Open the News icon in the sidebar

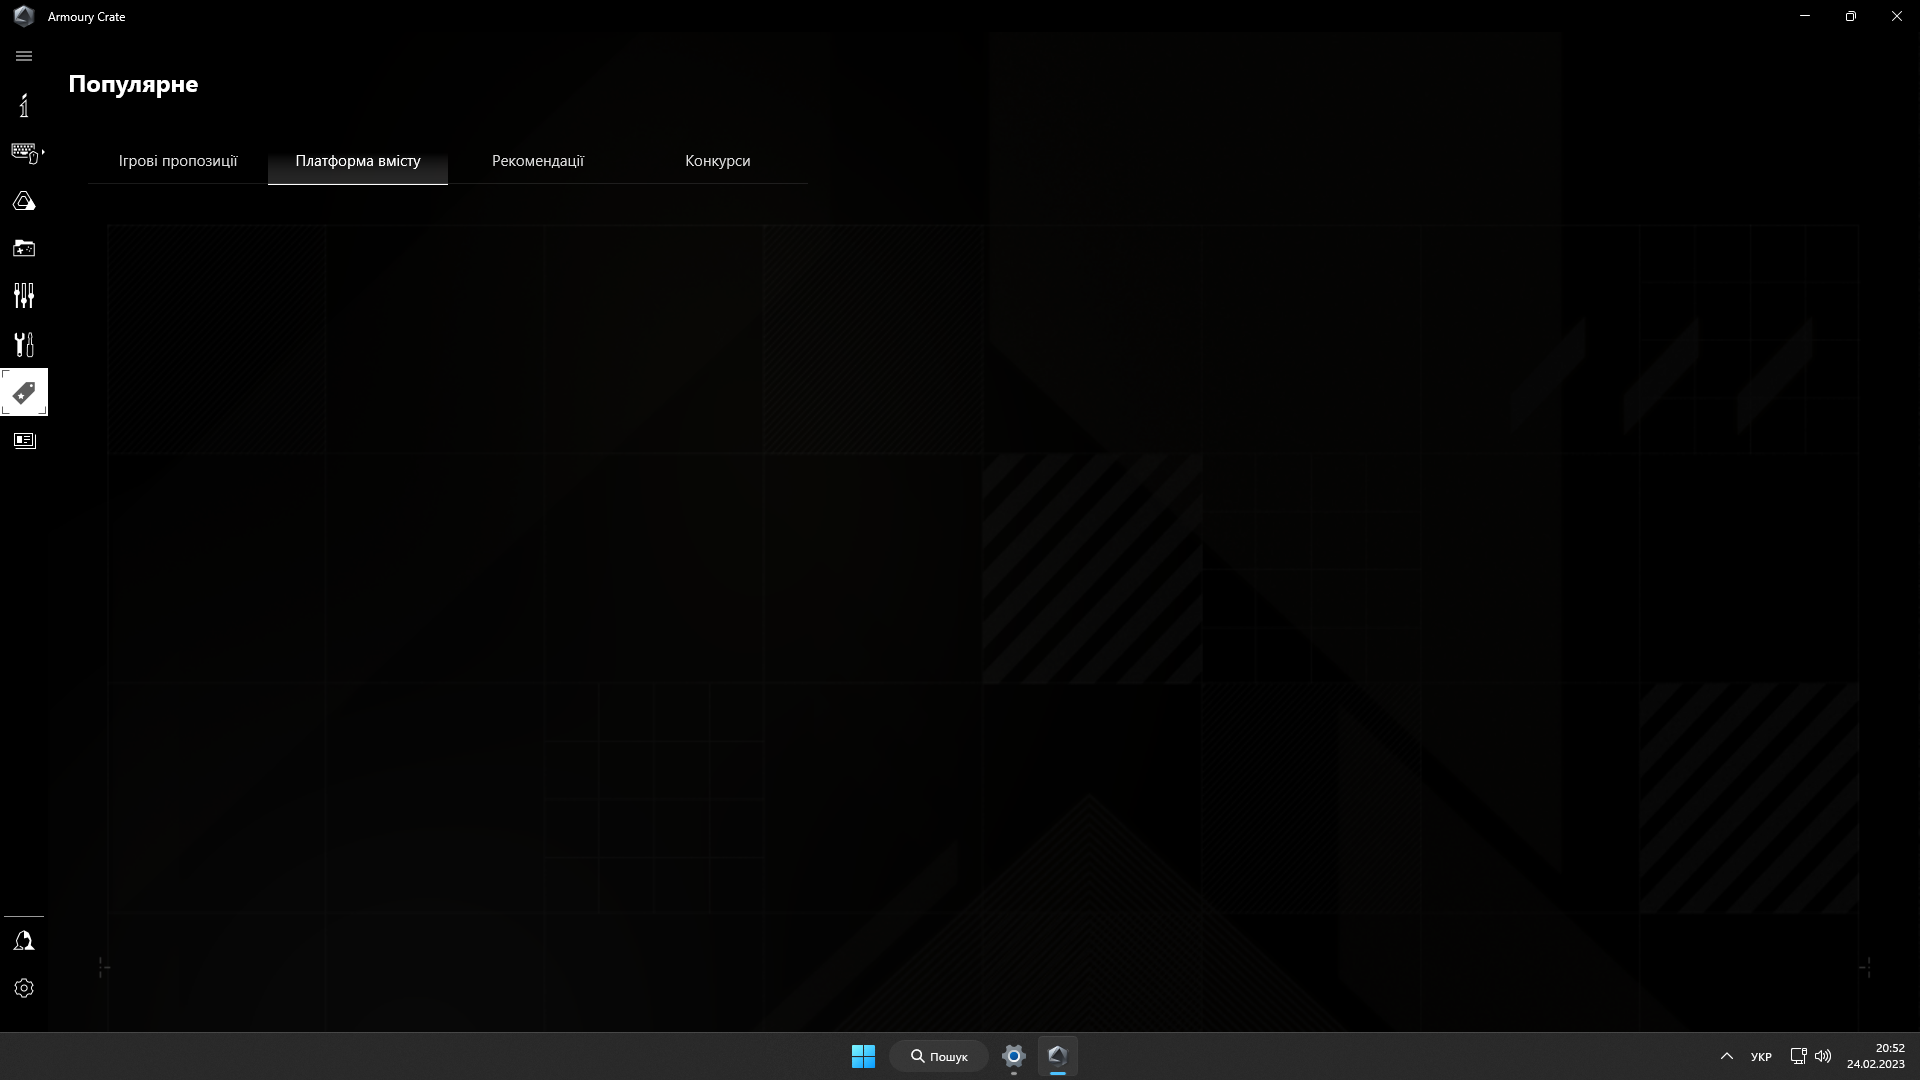24,440
